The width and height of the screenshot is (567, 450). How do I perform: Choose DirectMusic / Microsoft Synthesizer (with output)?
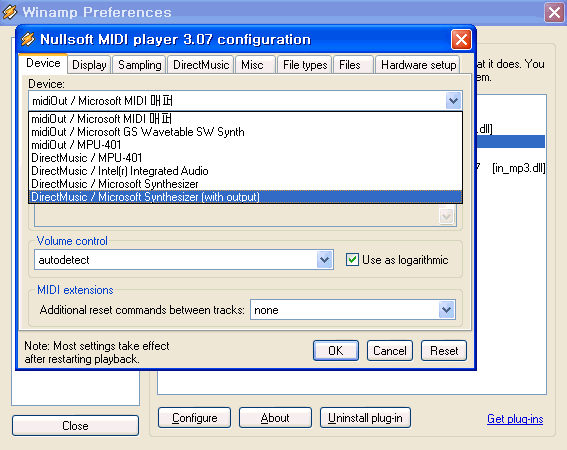pos(245,197)
